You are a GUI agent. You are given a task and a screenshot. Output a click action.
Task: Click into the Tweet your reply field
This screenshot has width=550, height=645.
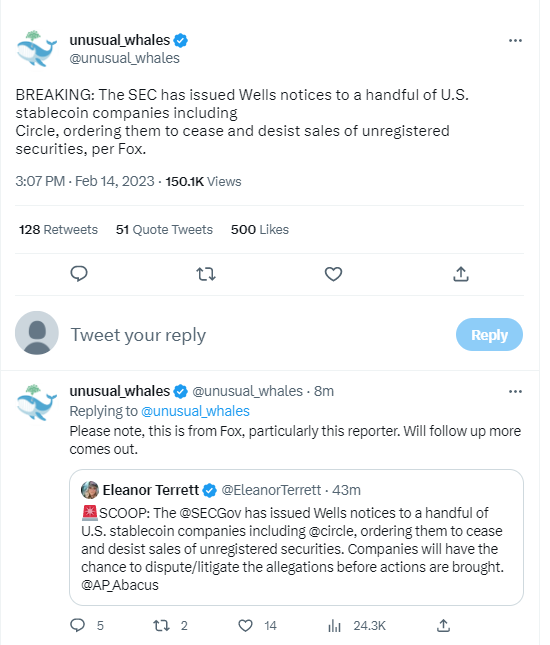pos(255,335)
